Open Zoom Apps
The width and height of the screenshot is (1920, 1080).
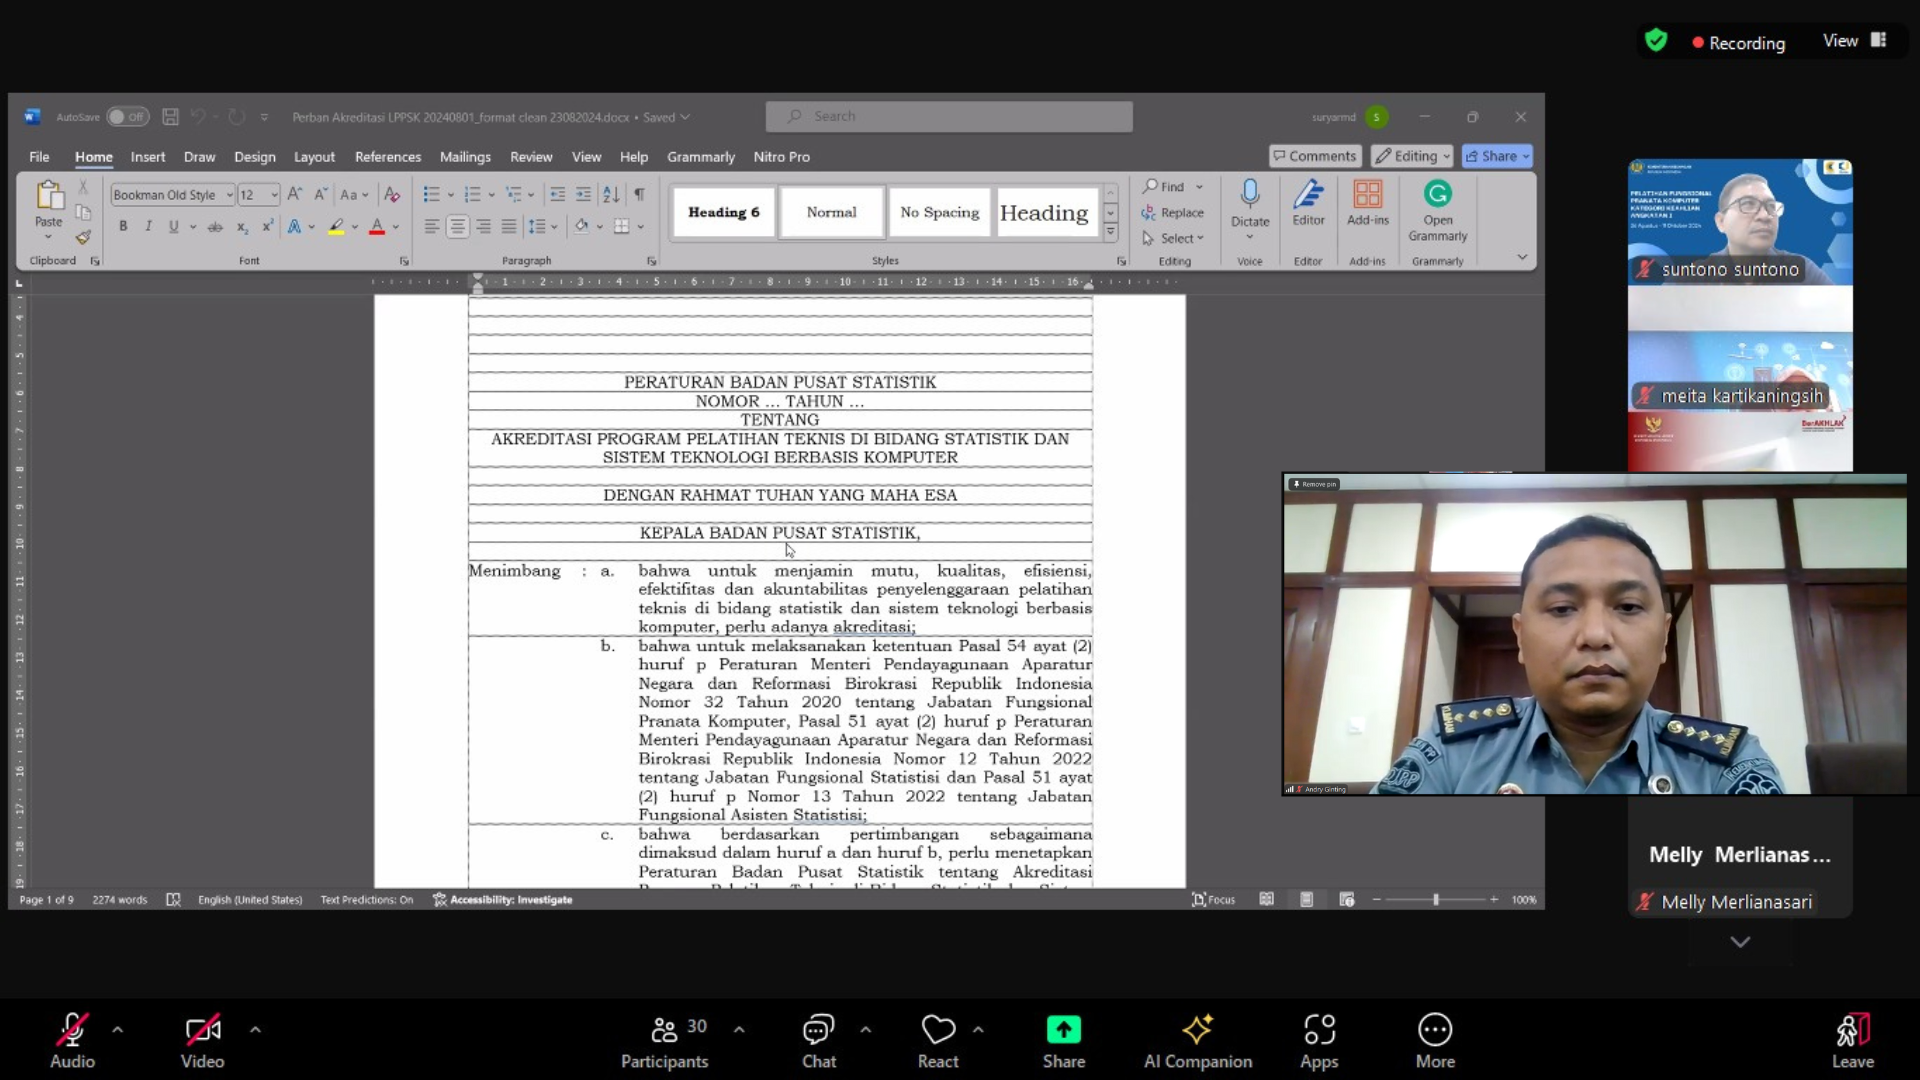[x=1319, y=1041]
